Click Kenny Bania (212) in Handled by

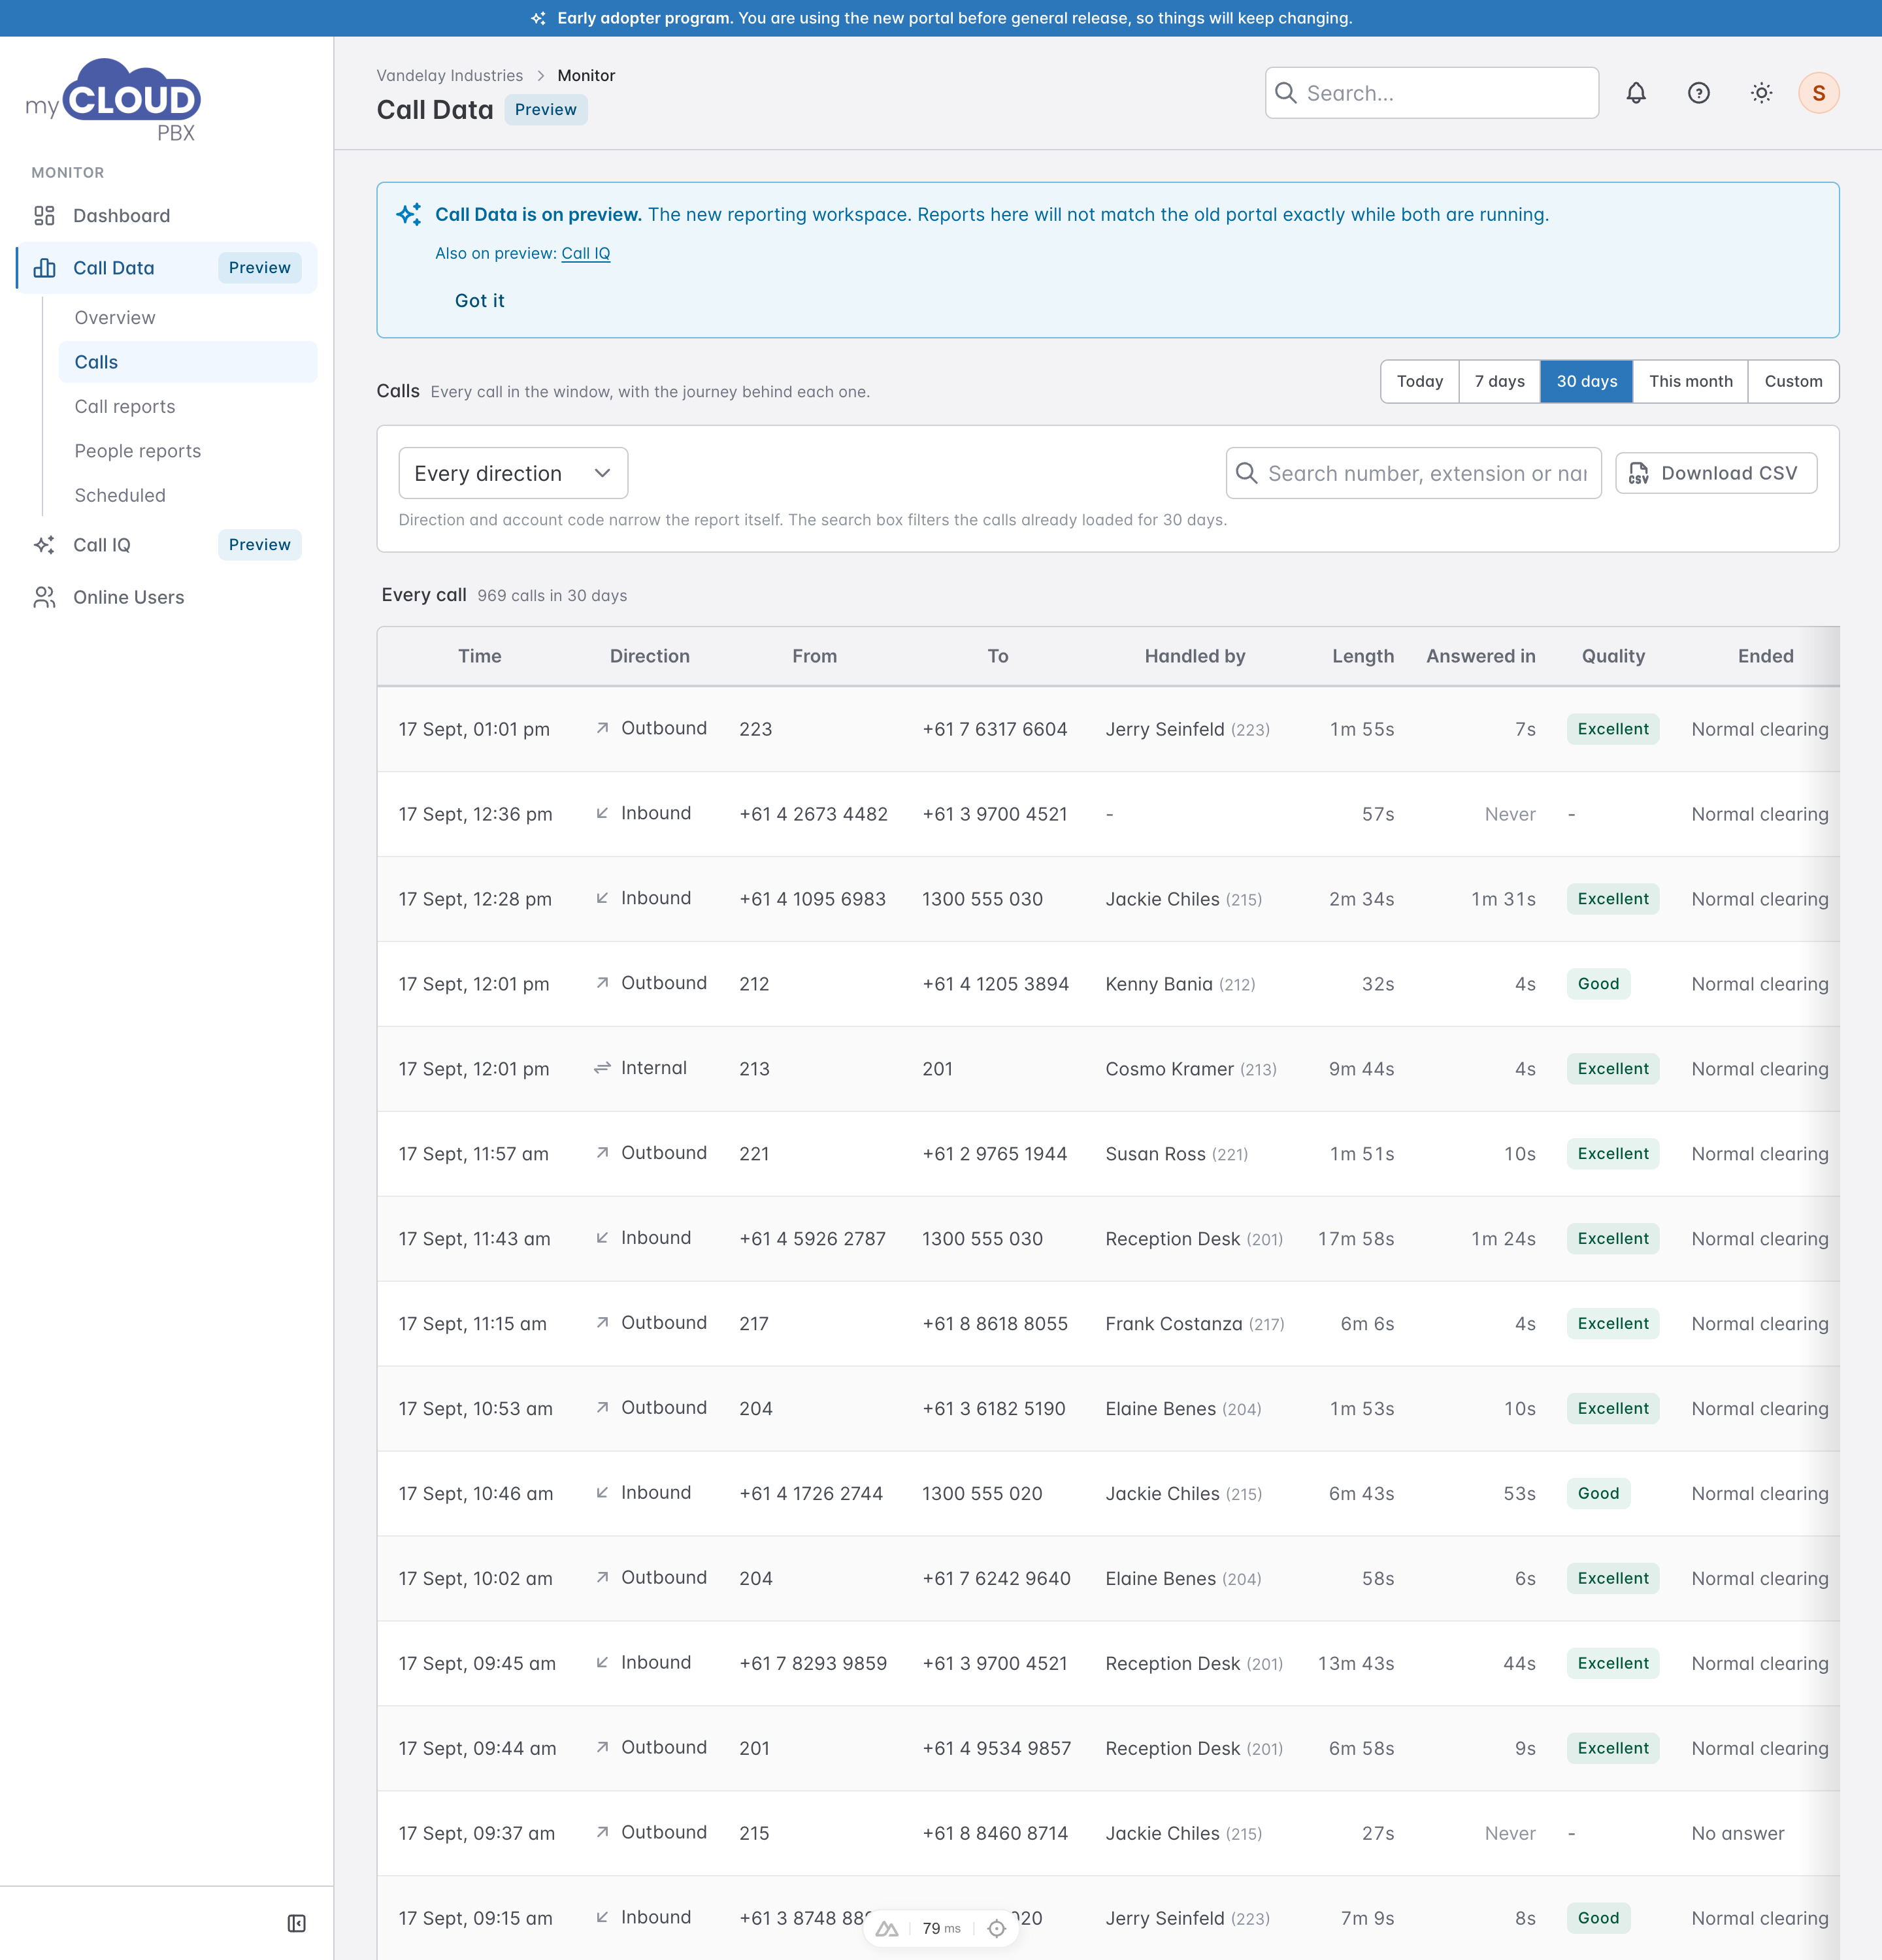pos(1180,984)
